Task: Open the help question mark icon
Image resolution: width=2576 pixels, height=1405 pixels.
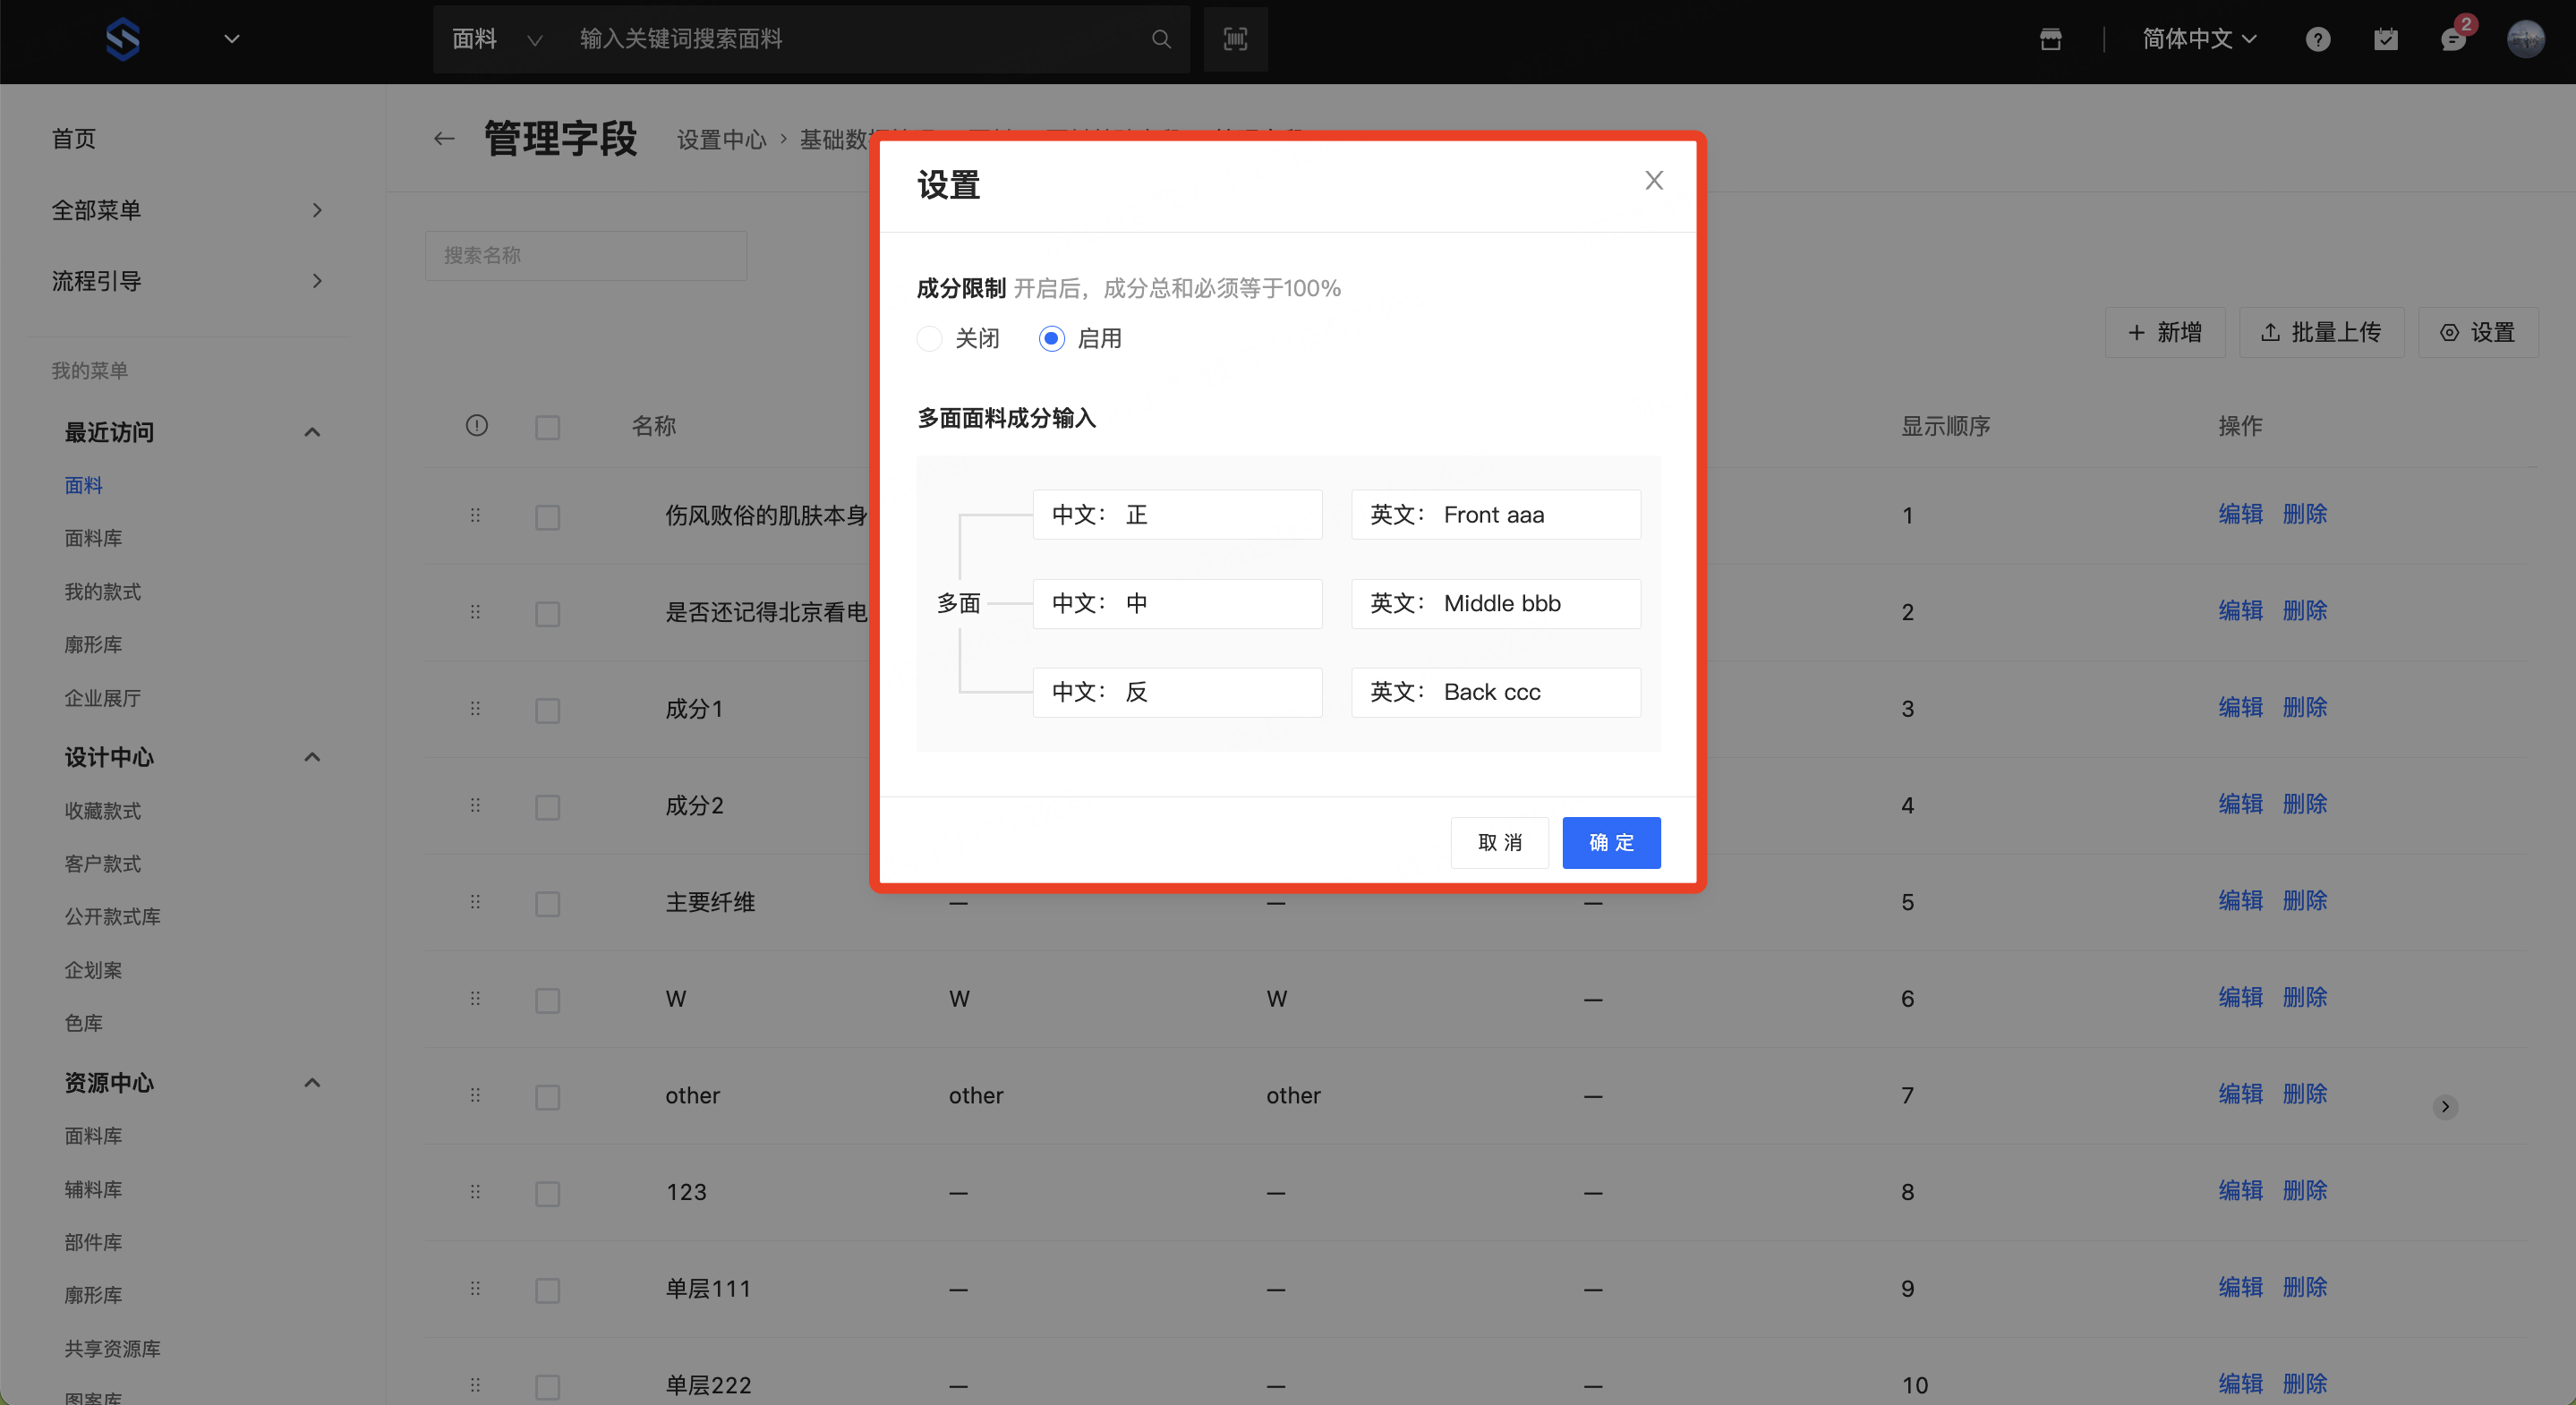Action: [2318, 39]
